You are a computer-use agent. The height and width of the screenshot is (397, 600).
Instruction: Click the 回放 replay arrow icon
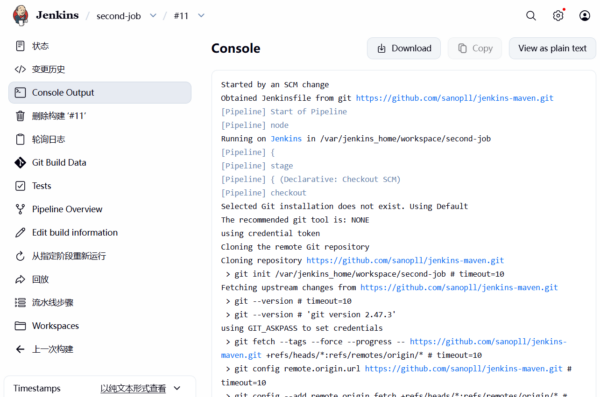click(20, 279)
